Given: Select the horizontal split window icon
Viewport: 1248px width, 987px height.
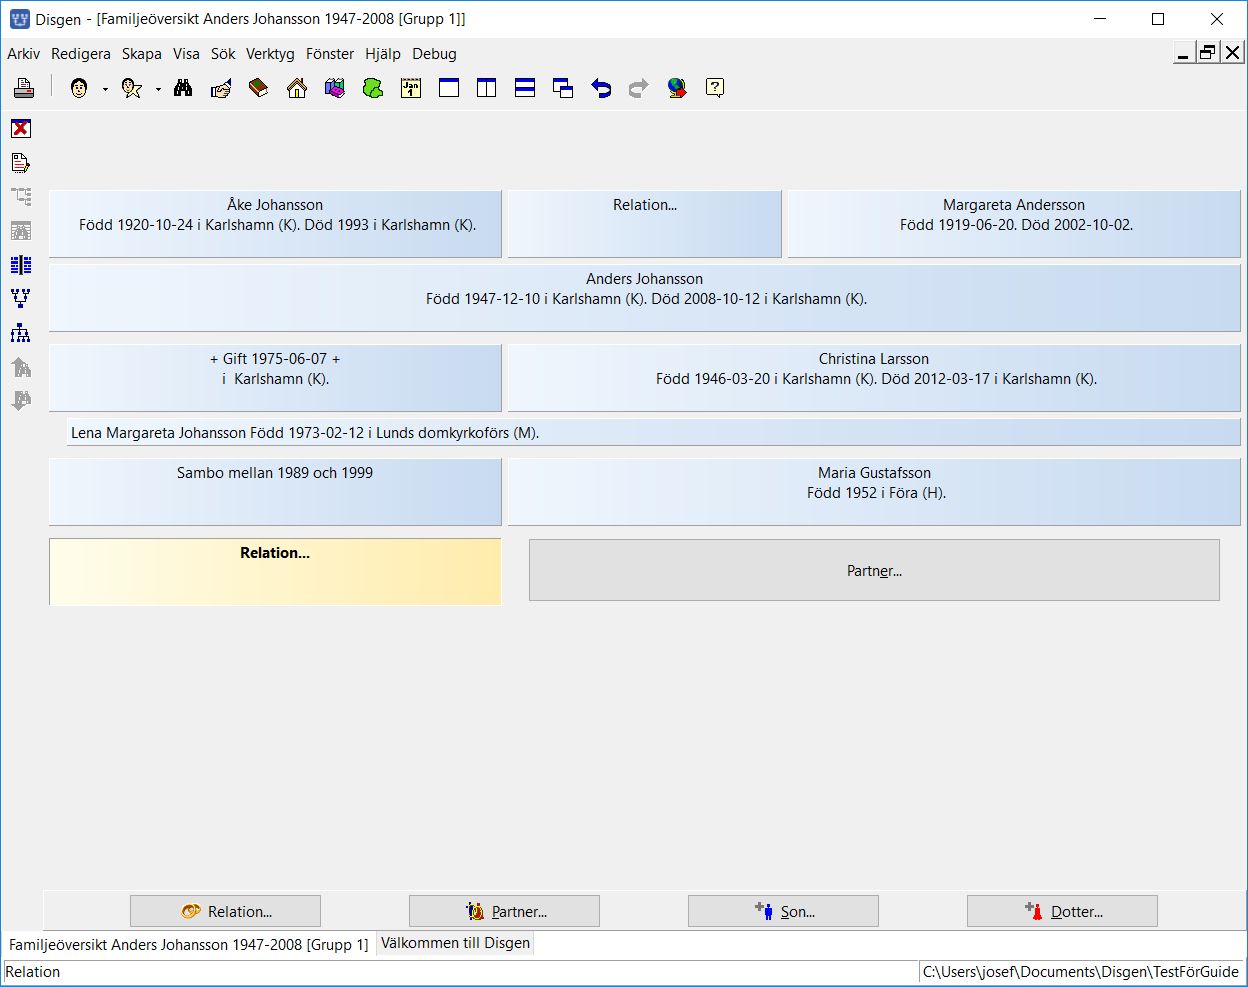Looking at the screenshot, I should tap(525, 88).
